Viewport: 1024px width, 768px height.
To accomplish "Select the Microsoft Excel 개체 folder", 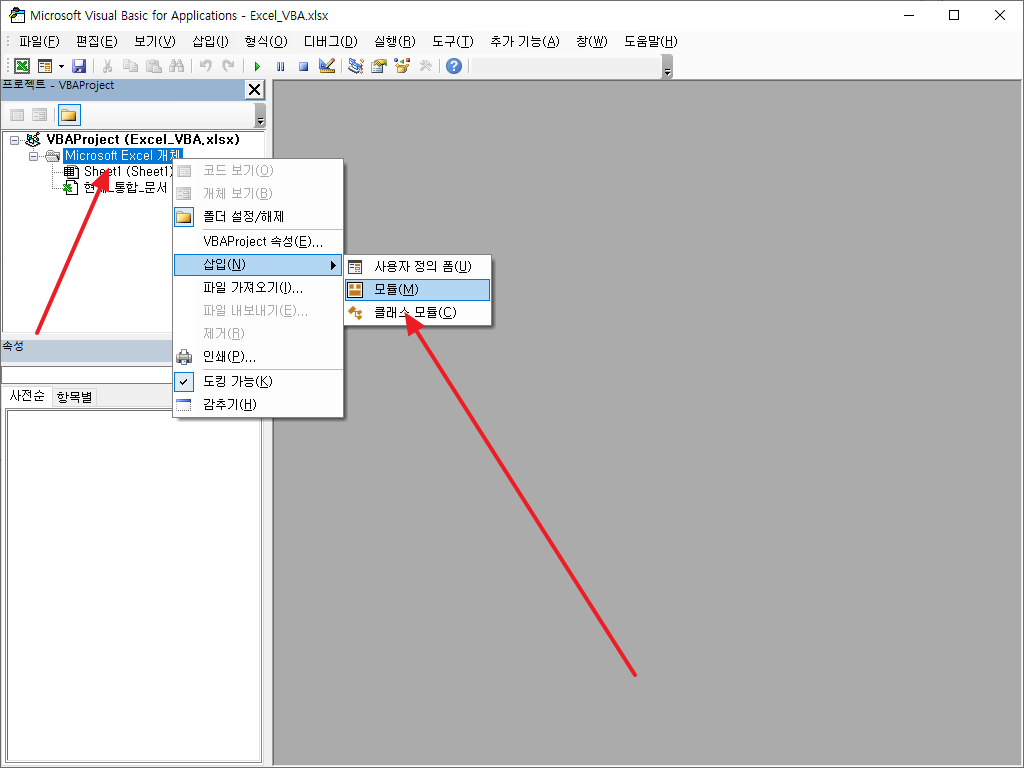I will coord(123,156).
